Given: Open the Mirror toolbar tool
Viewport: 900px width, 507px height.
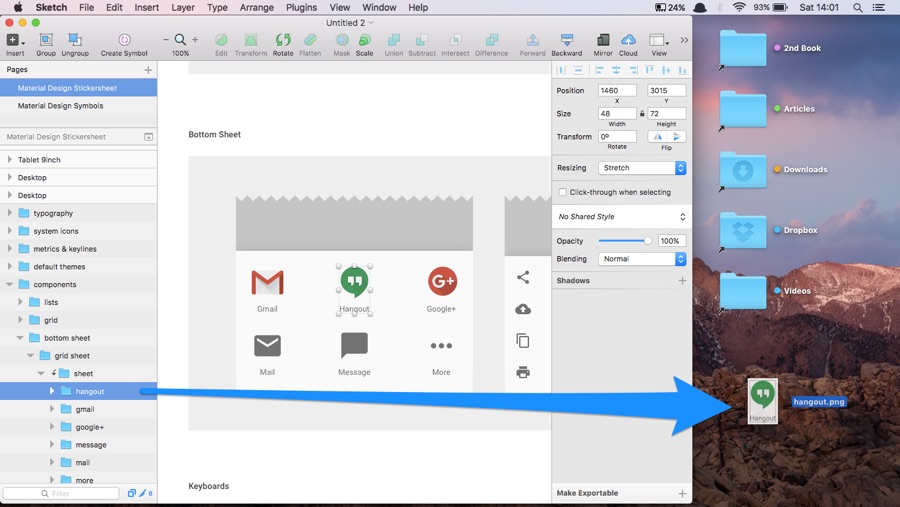Looking at the screenshot, I should [x=603, y=44].
